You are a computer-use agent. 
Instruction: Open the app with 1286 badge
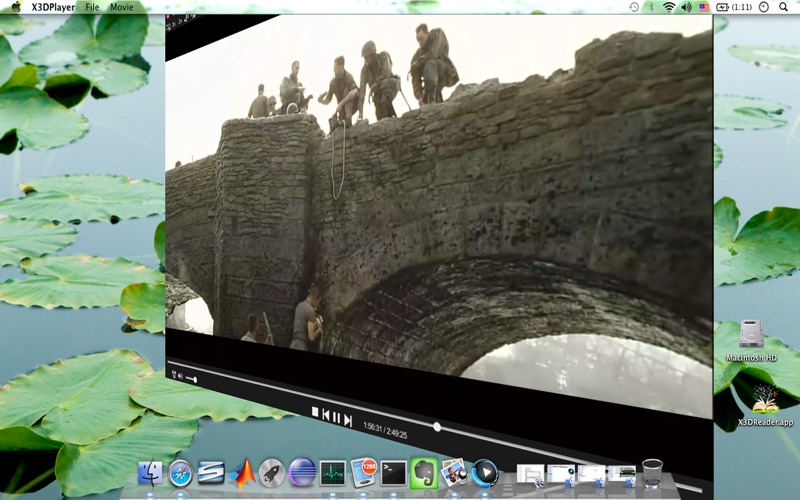pyautogui.click(x=363, y=472)
